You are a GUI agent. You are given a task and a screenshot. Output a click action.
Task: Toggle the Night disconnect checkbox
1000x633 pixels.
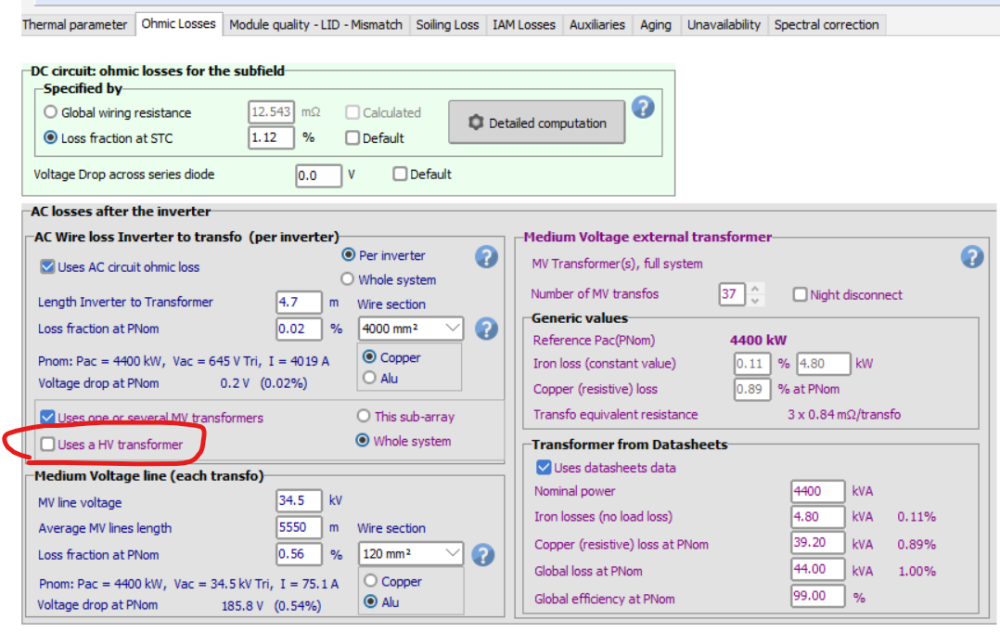tap(800, 295)
